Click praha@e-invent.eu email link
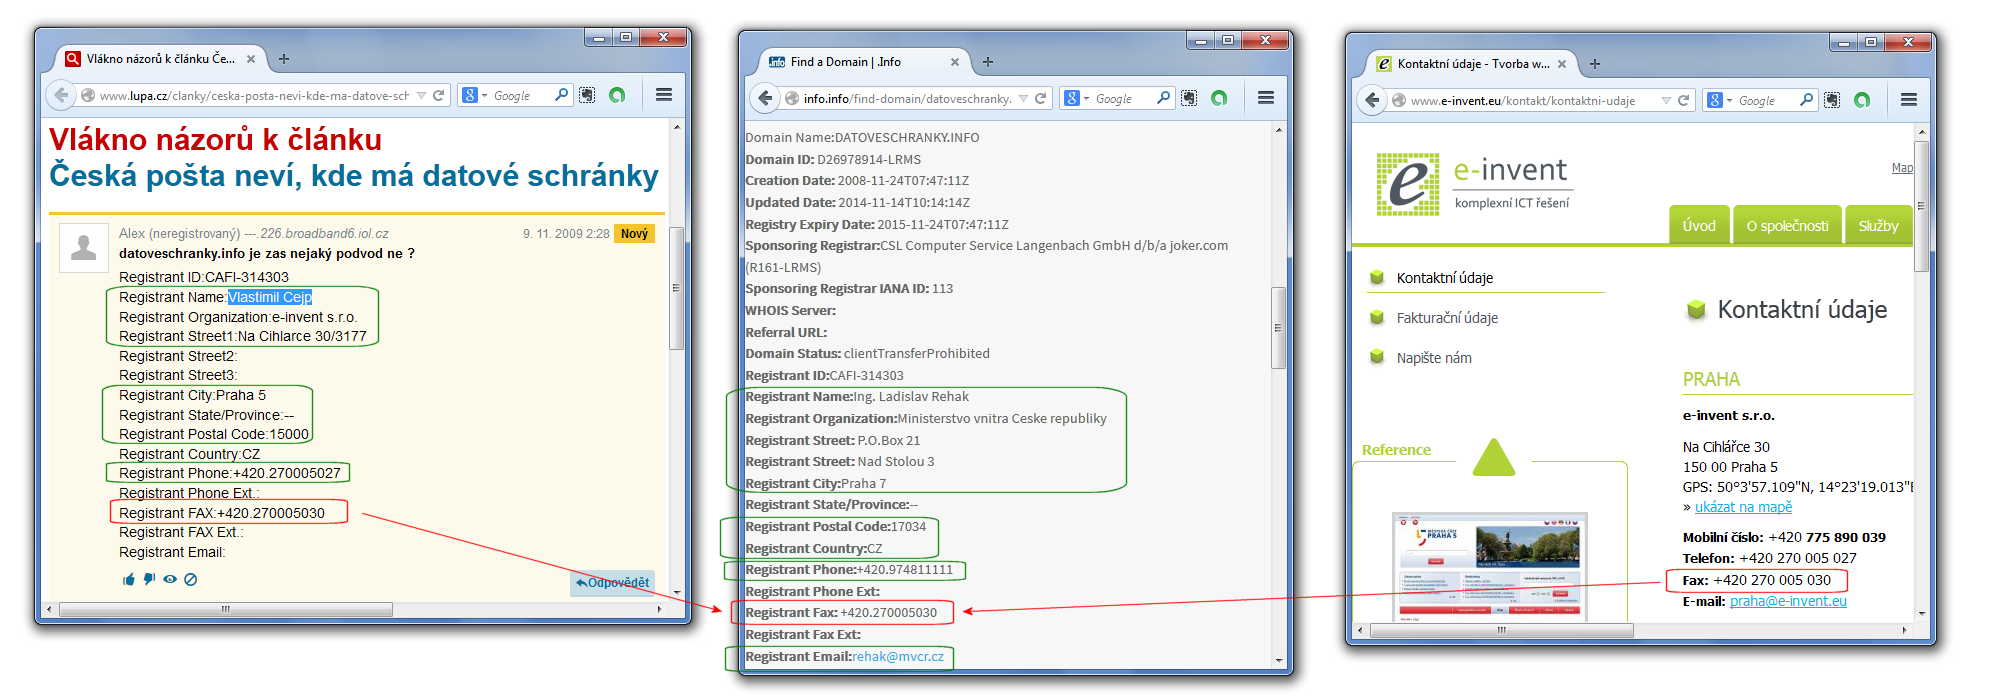 coord(1788,601)
